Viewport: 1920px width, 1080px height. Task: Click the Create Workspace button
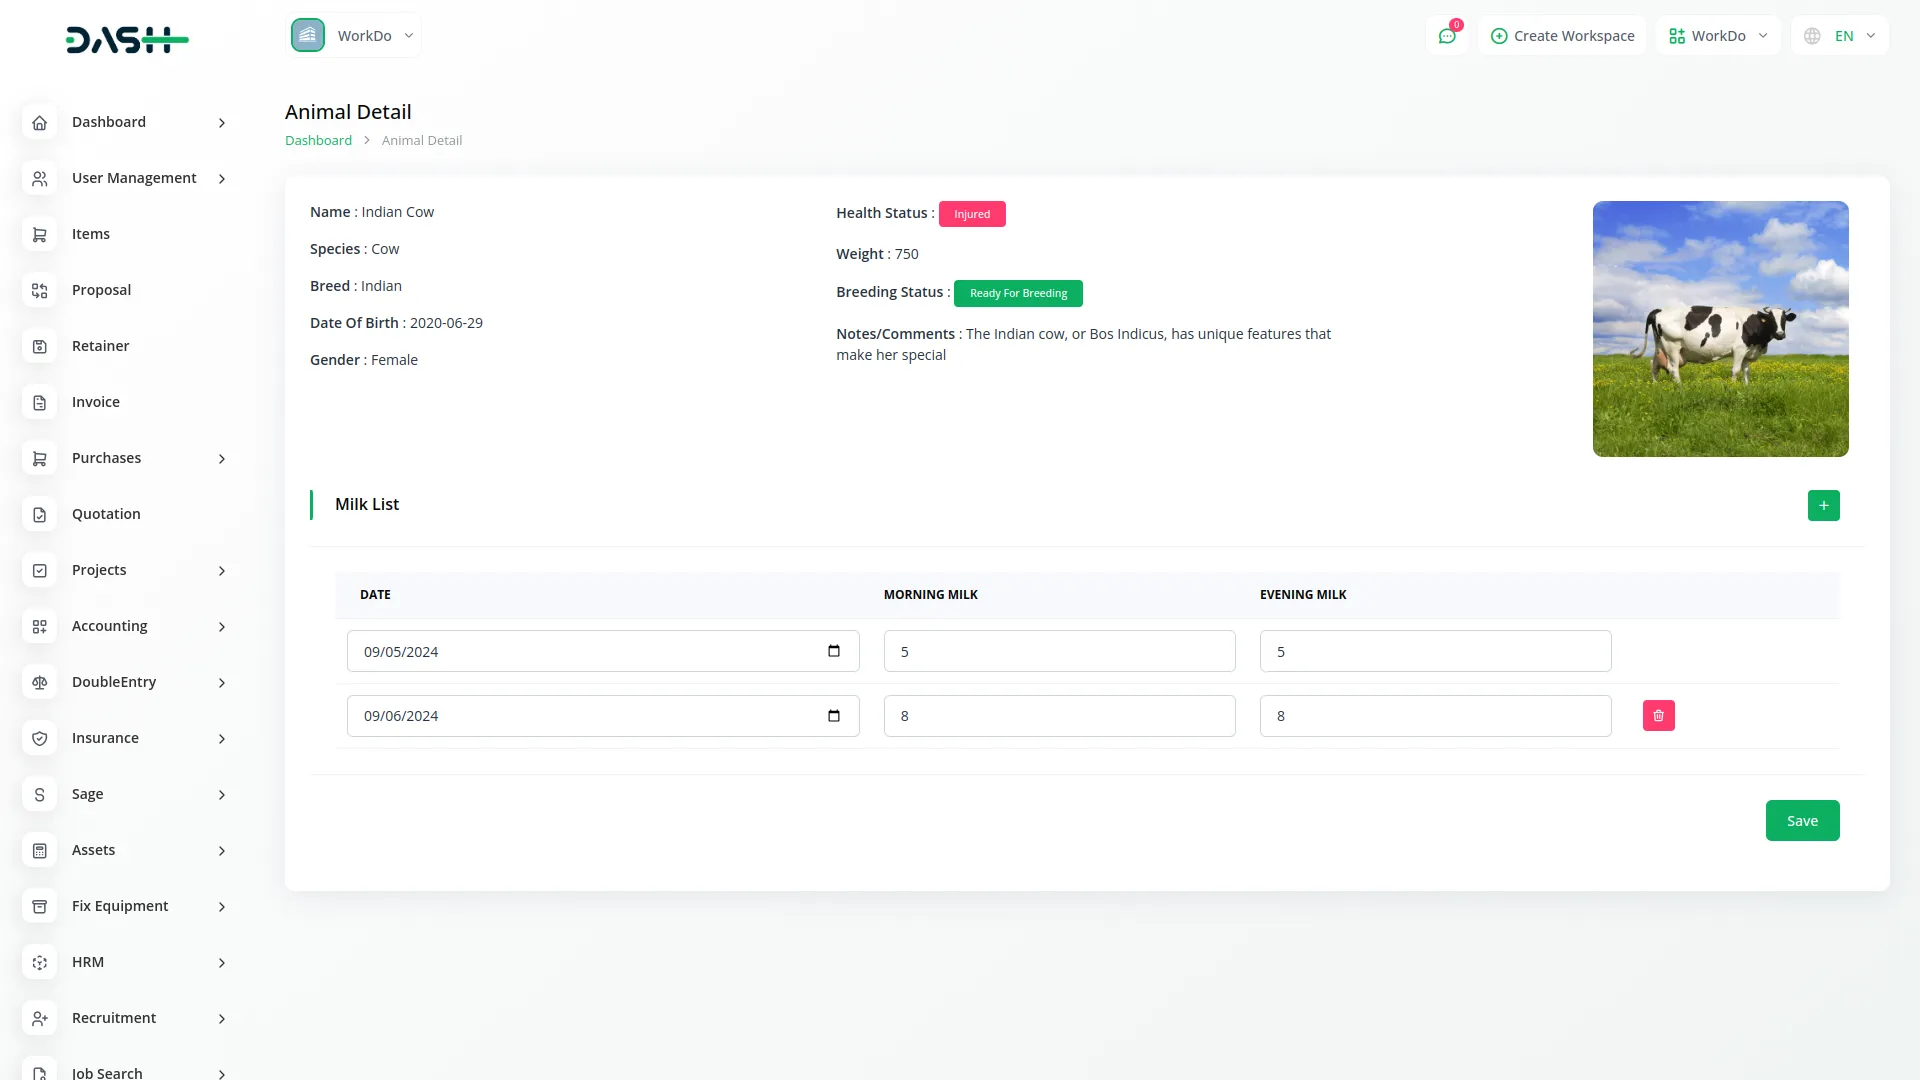1562,36
